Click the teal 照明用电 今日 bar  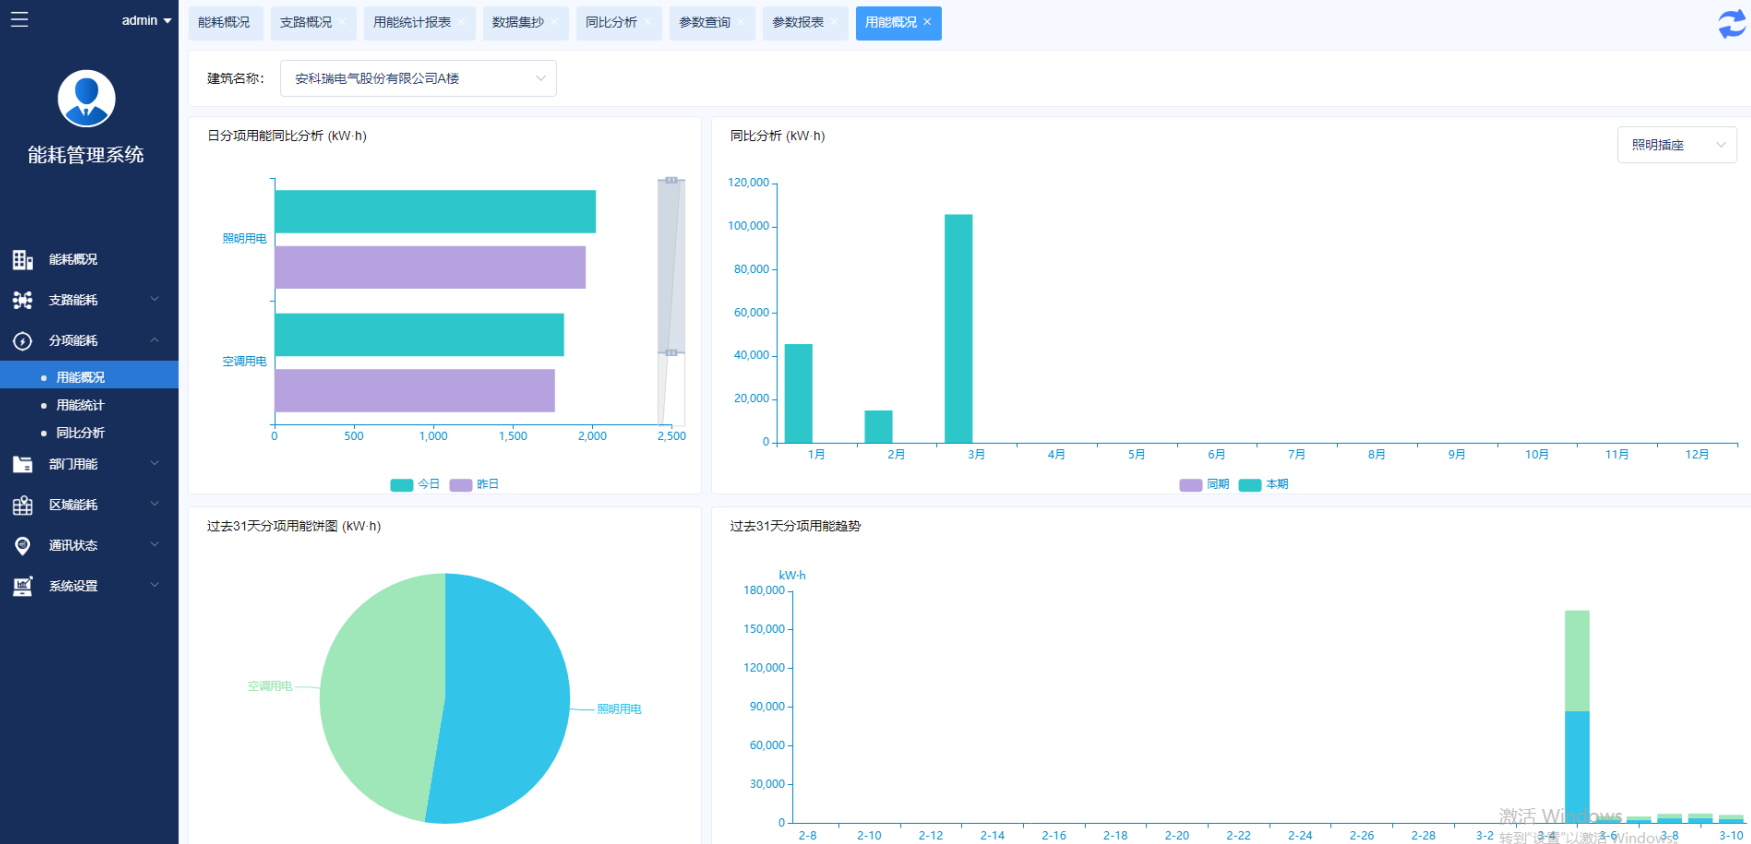coord(435,211)
